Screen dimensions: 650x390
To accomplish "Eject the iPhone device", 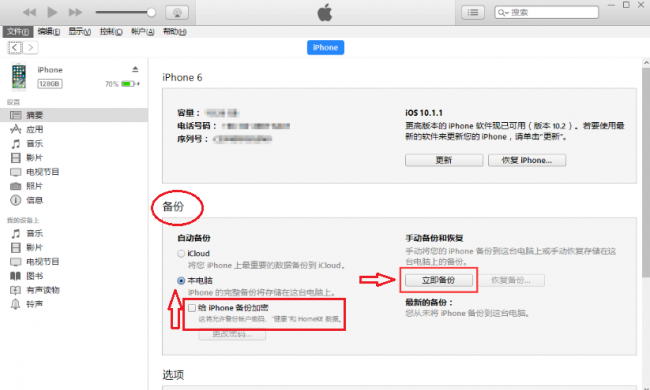I will point(135,69).
